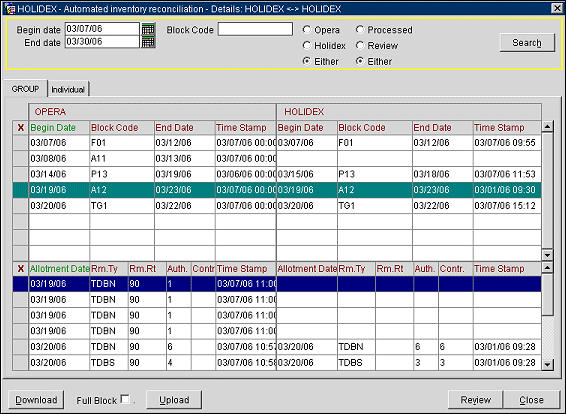The width and height of the screenshot is (566, 414).
Task: Select the Review radio button
Action: (360, 45)
